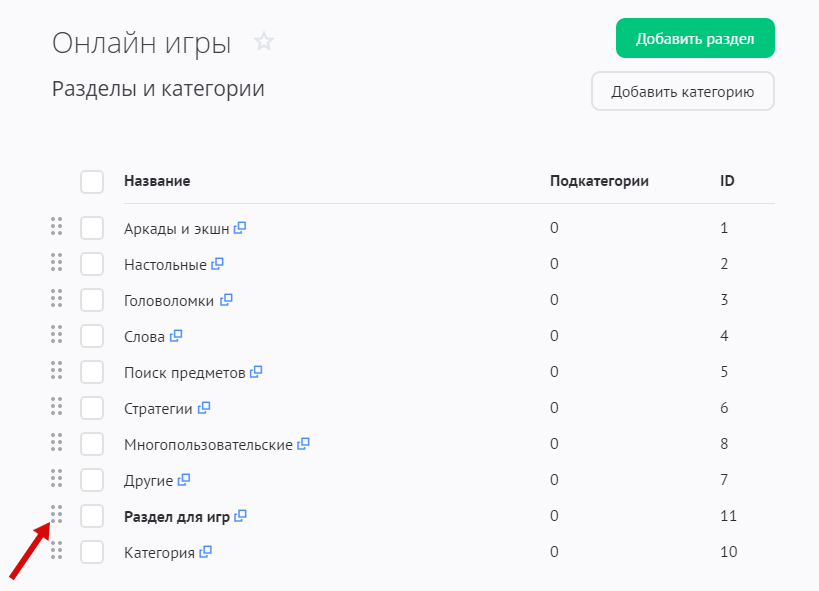The height and width of the screenshot is (591, 819).
Task: Select the Другие row checkbox
Action: [92, 480]
